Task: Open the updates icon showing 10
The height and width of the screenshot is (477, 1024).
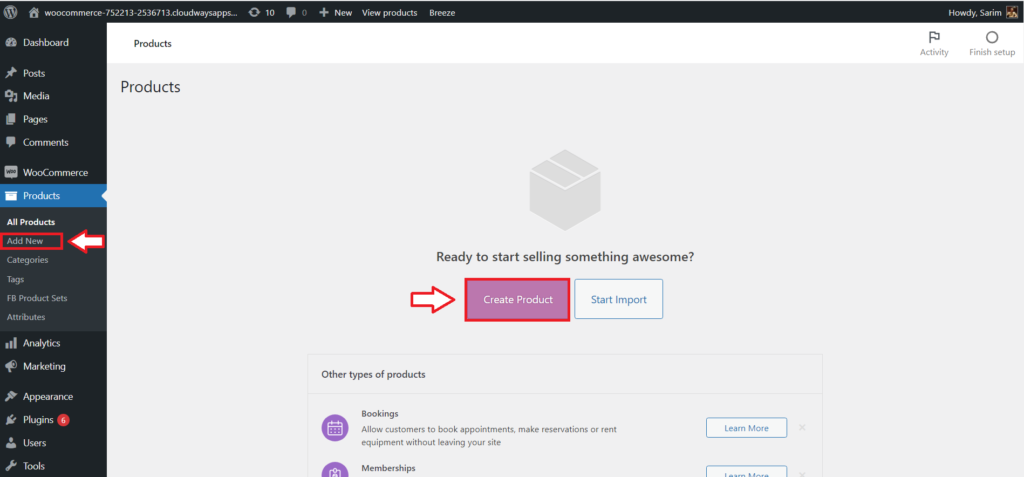Action: pyautogui.click(x=255, y=12)
